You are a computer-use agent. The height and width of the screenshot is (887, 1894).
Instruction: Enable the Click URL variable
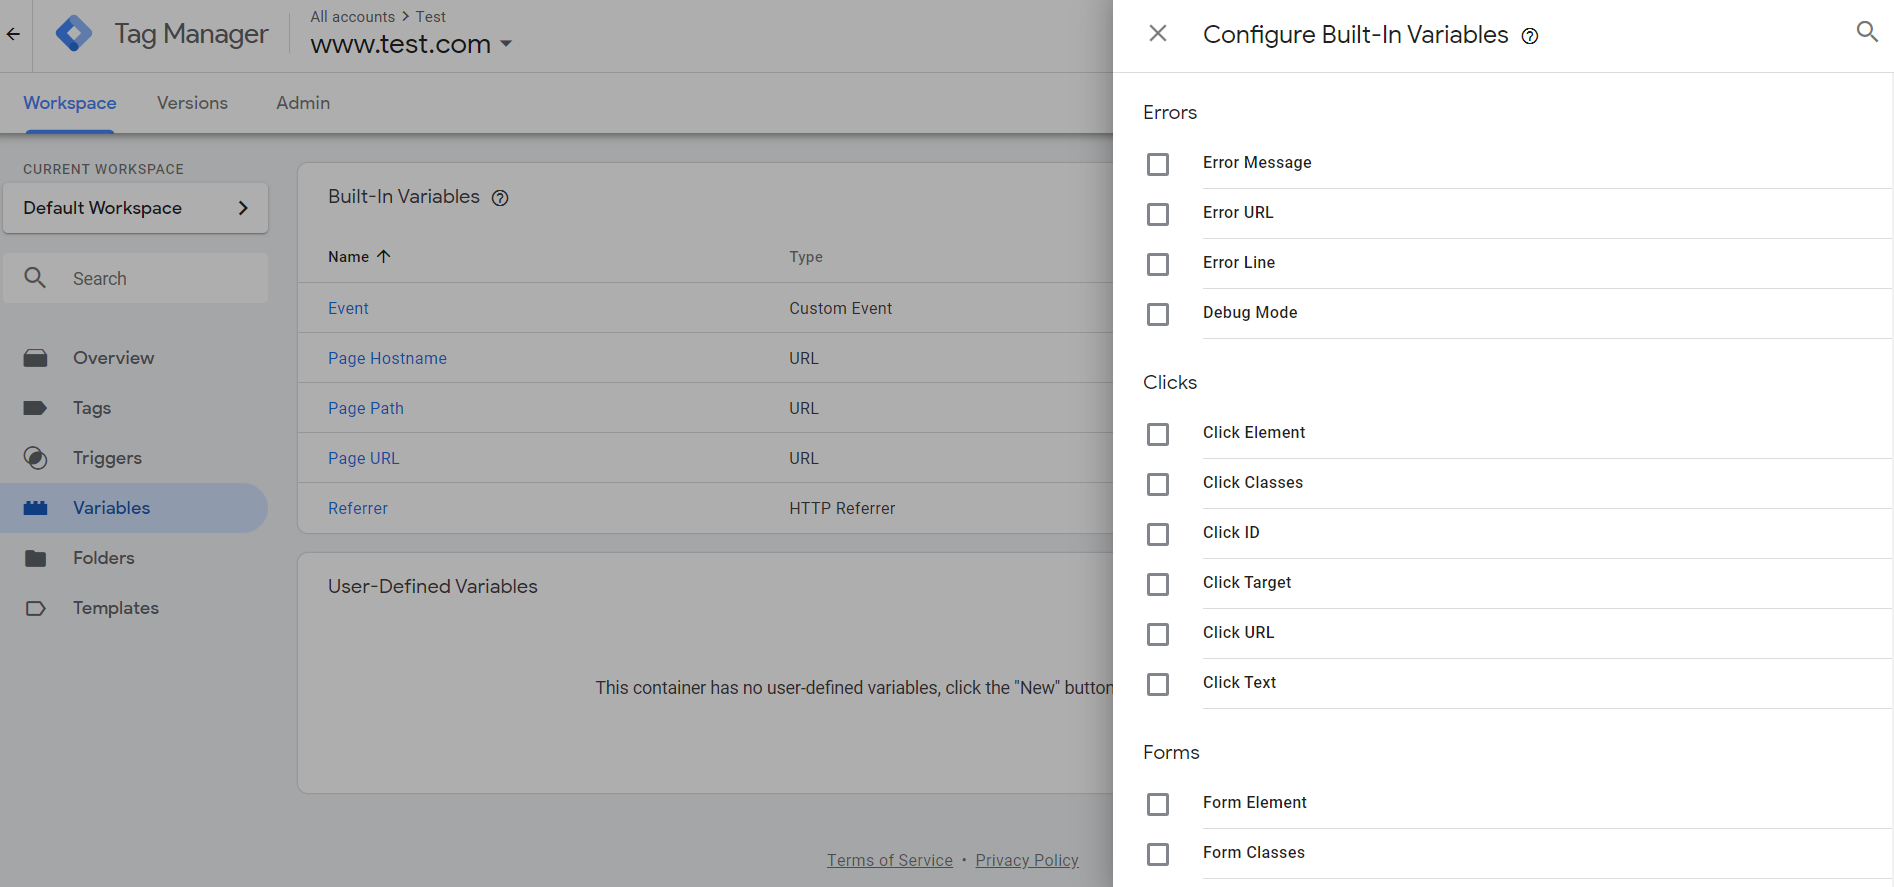pos(1158,634)
